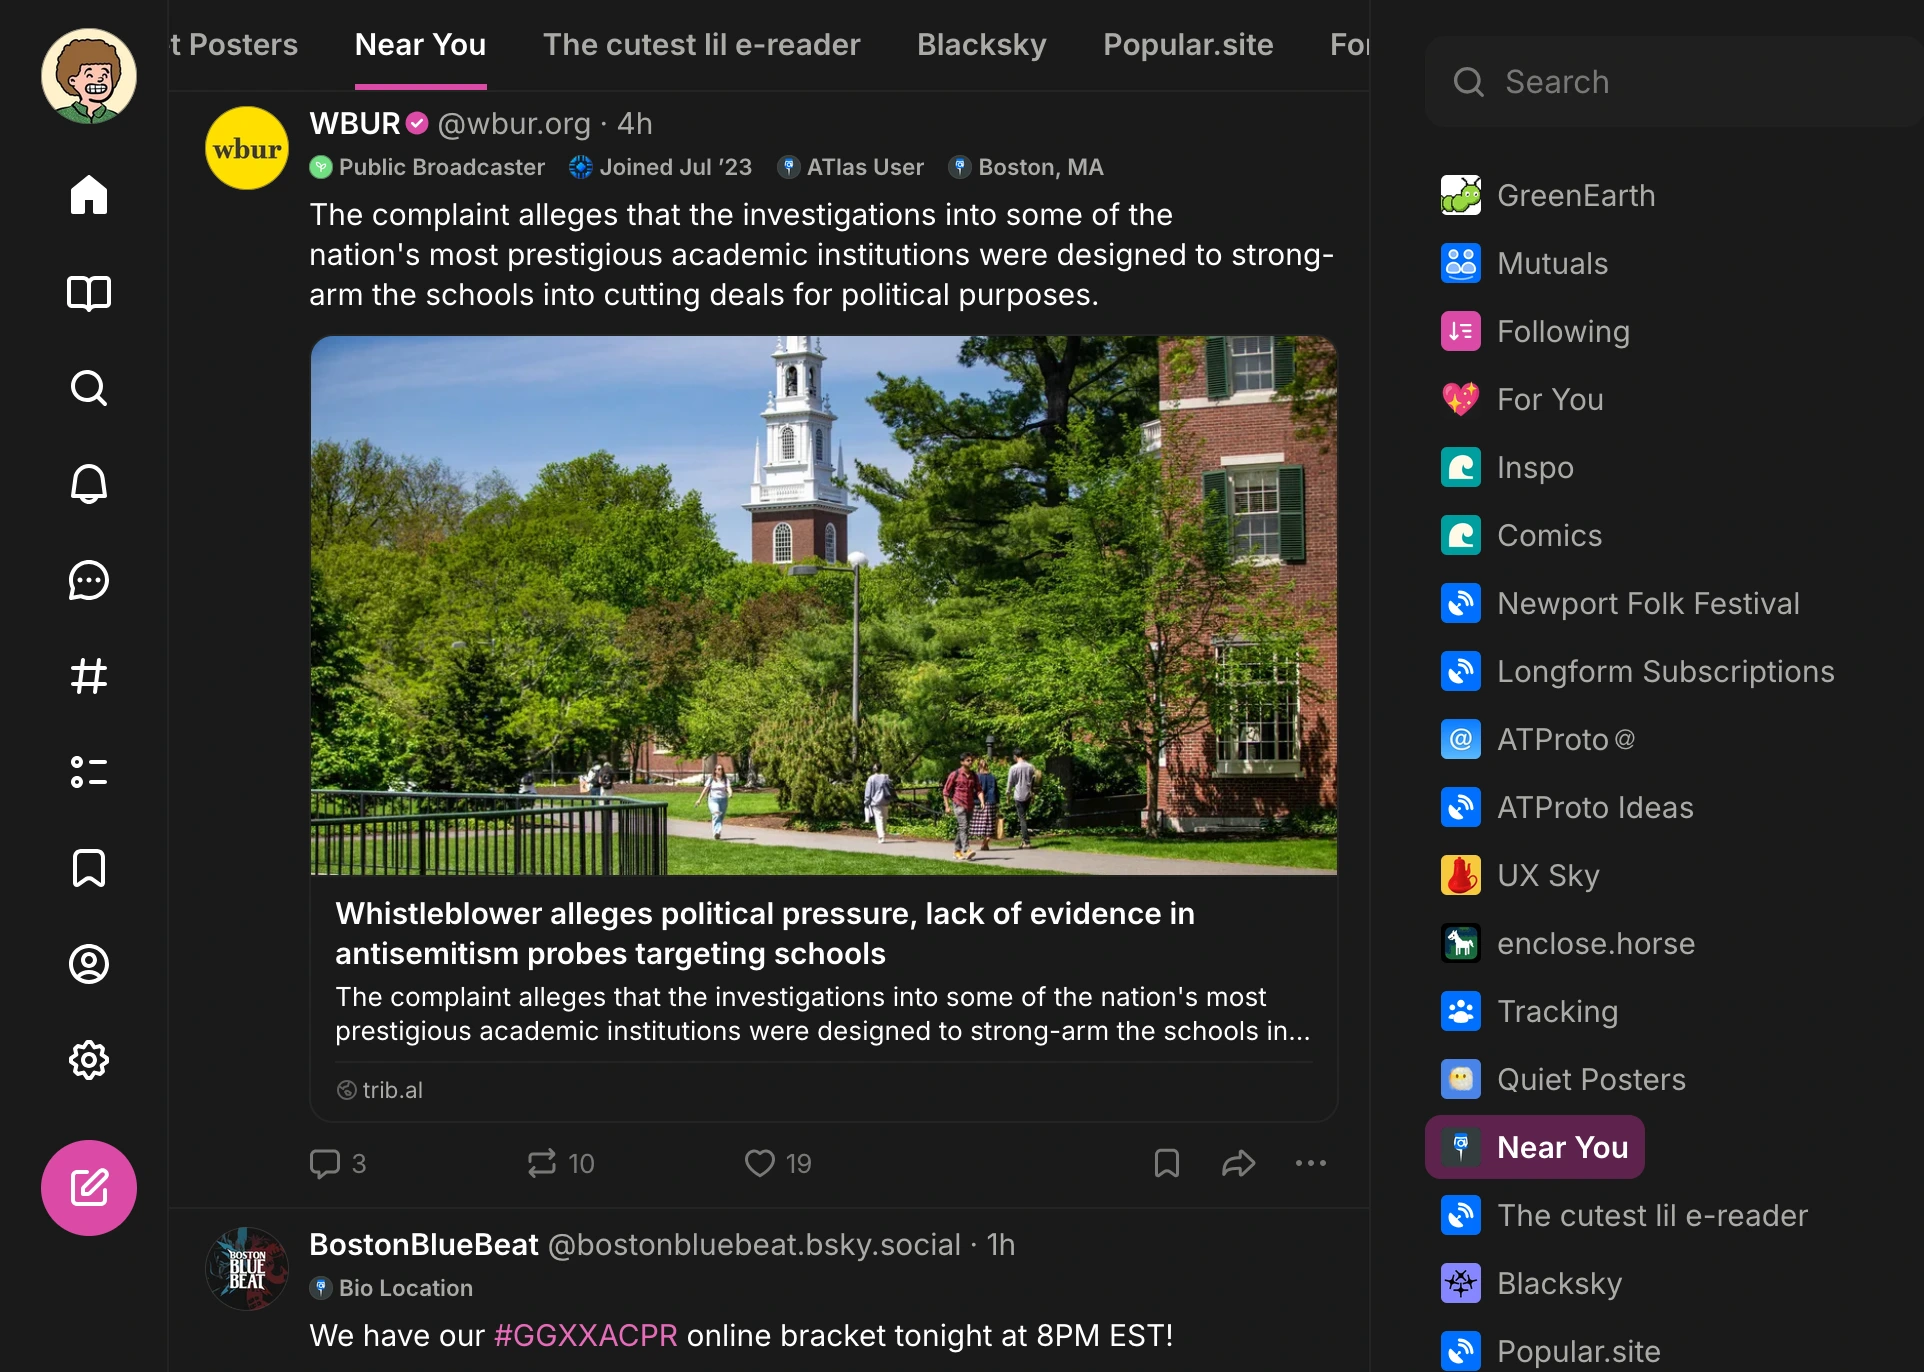Open the #GGXXACPR hashtag

[586, 1336]
